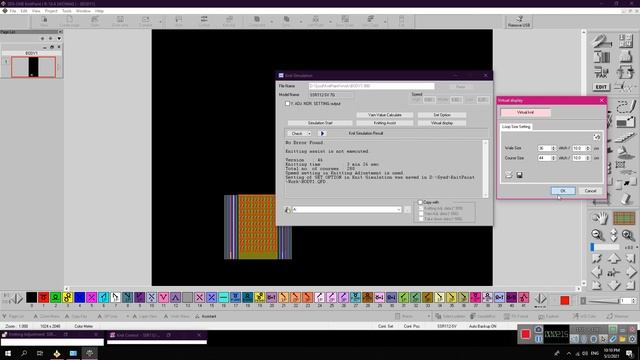The image size is (640, 360).
Task: Click Cancel in Virtual display dialog
Action: [590, 191]
